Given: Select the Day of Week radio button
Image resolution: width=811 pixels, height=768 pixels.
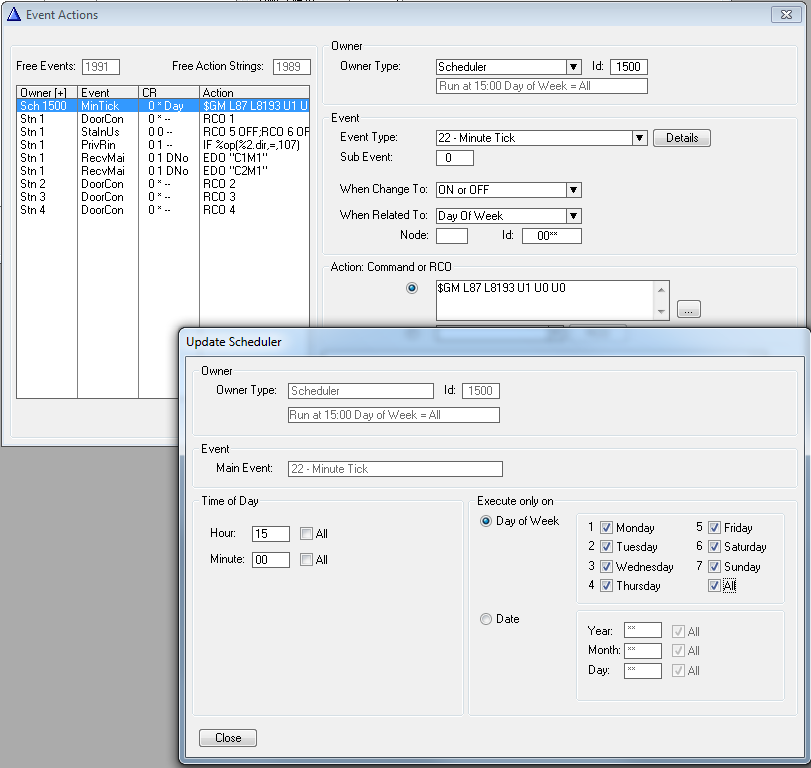Looking at the screenshot, I should click(487, 521).
